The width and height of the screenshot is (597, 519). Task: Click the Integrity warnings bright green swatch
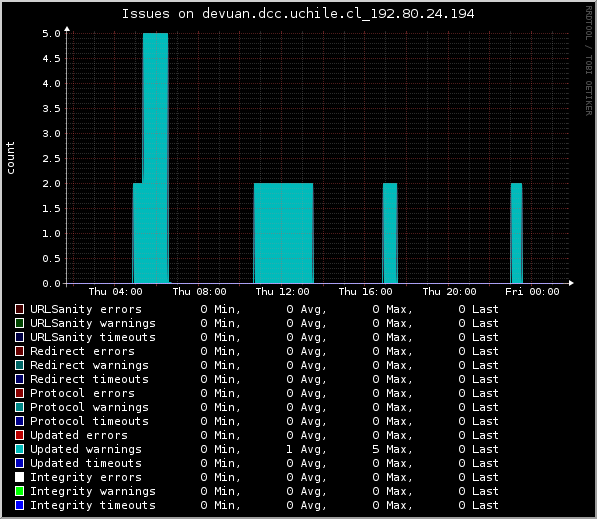click(19, 491)
